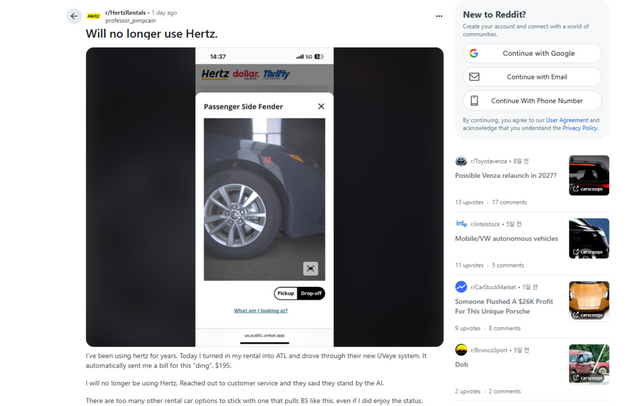Open the post options three-dot menu
The image size is (640, 406).
tap(439, 16)
